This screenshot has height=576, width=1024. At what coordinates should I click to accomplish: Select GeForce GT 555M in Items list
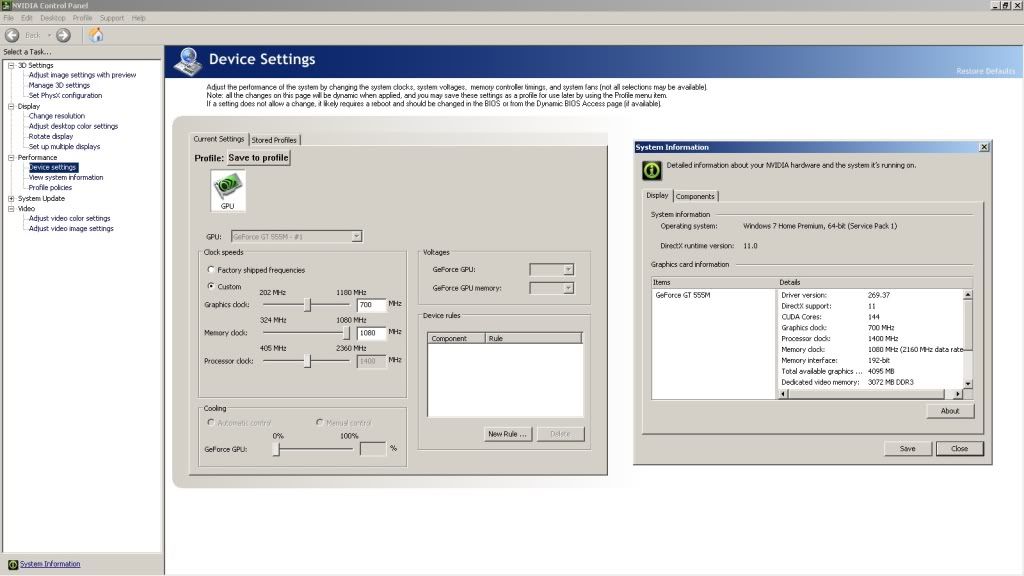[x=682, y=295]
